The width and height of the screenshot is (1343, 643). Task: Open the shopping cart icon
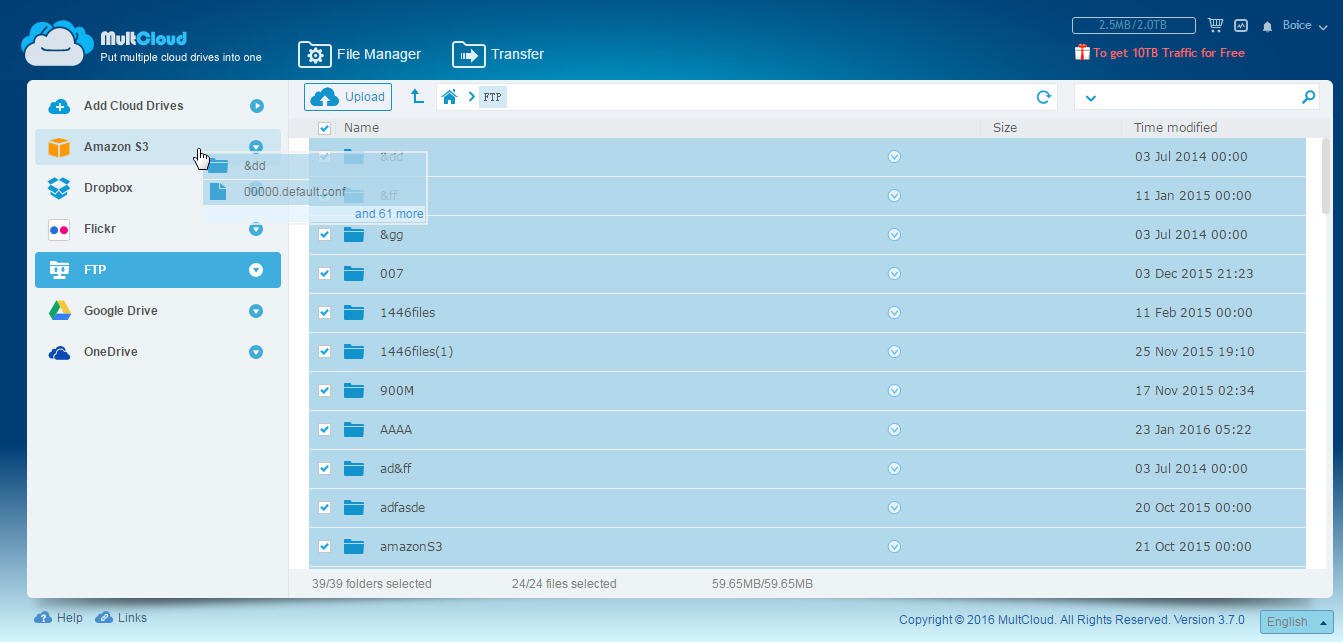[1215, 25]
